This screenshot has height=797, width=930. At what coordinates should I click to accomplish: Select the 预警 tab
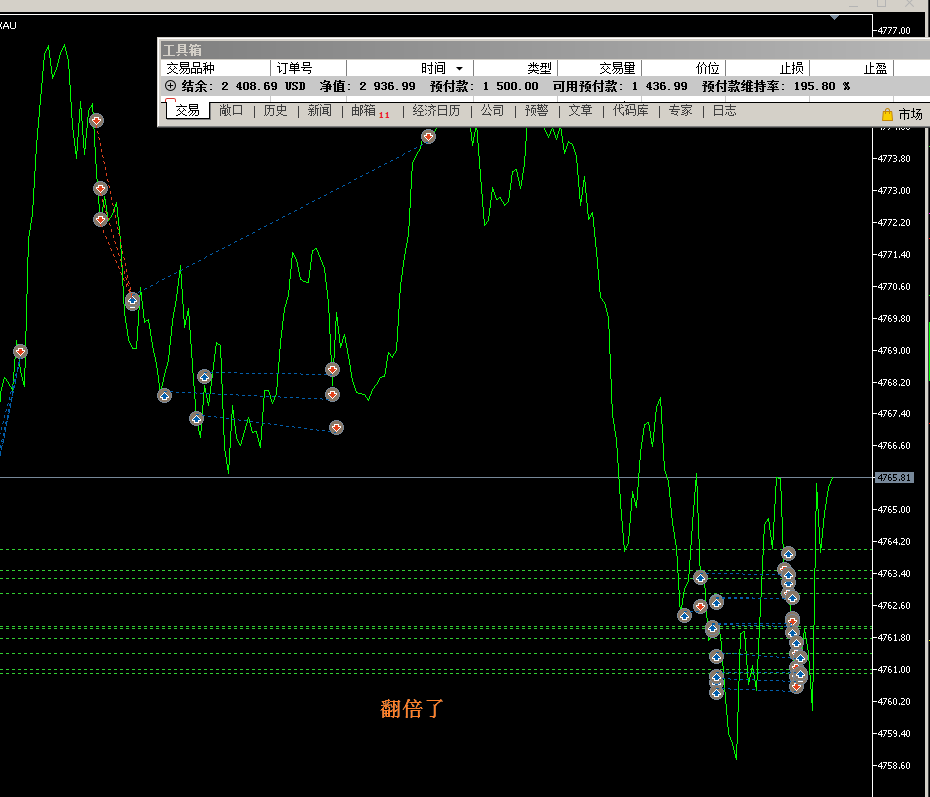(x=536, y=111)
